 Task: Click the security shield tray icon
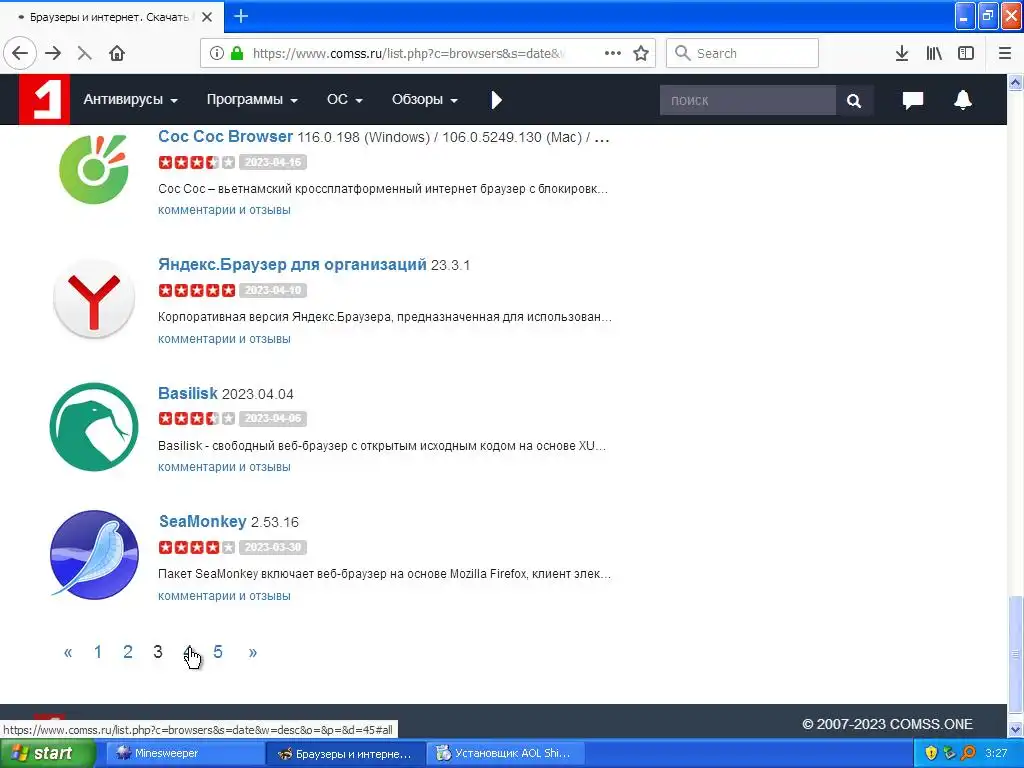tap(931, 753)
